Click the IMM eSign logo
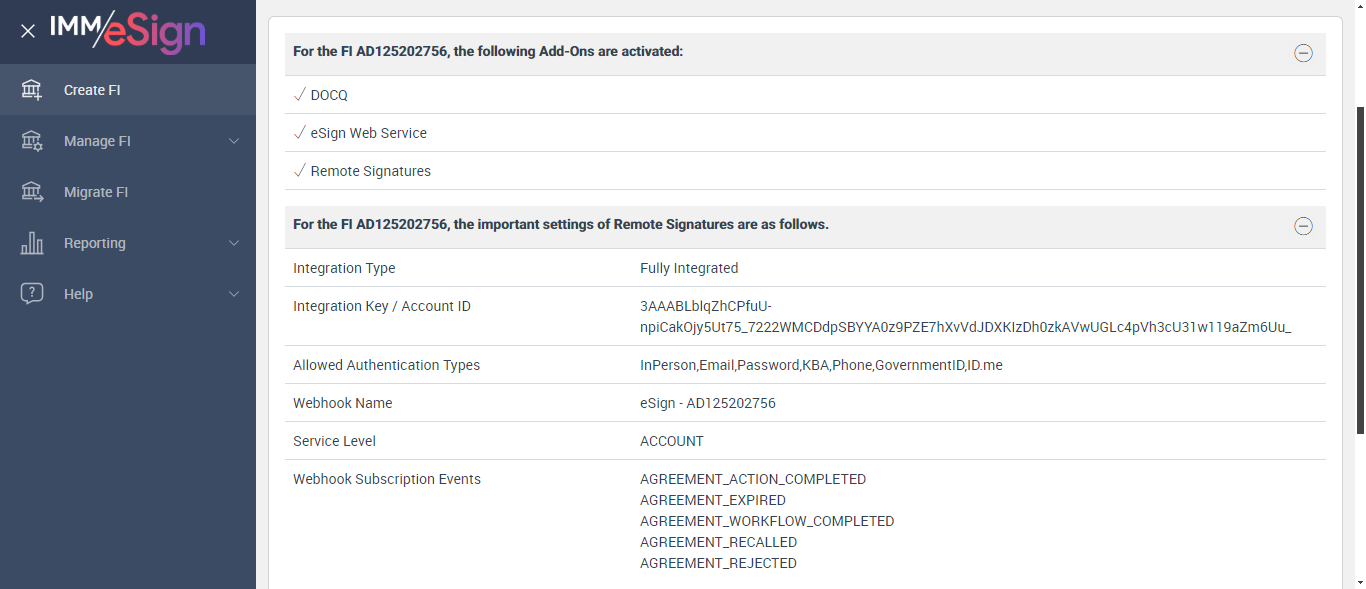The width and height of the screenshot is (1366, 589). pyautogui.click(x=128, y=31)
